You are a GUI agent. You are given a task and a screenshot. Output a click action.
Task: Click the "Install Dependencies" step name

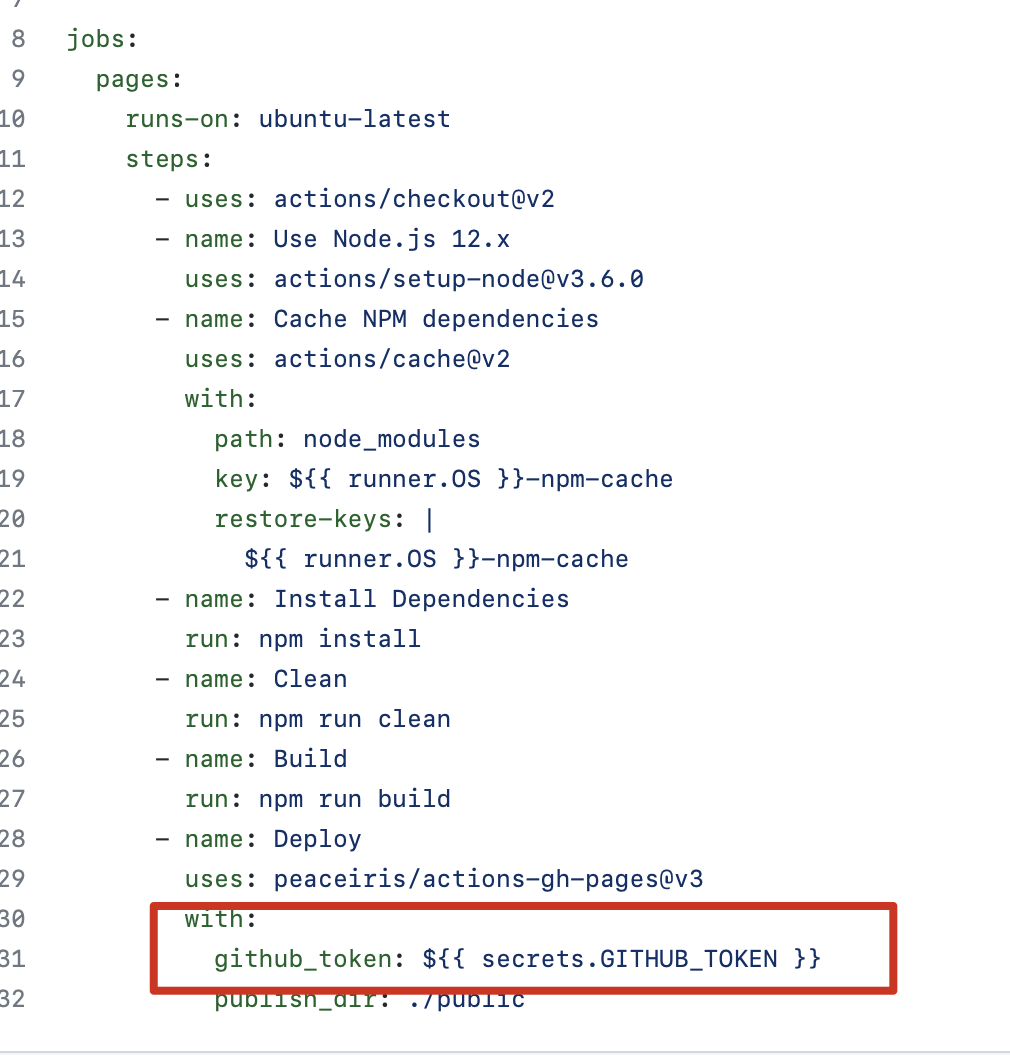(421, 599)
